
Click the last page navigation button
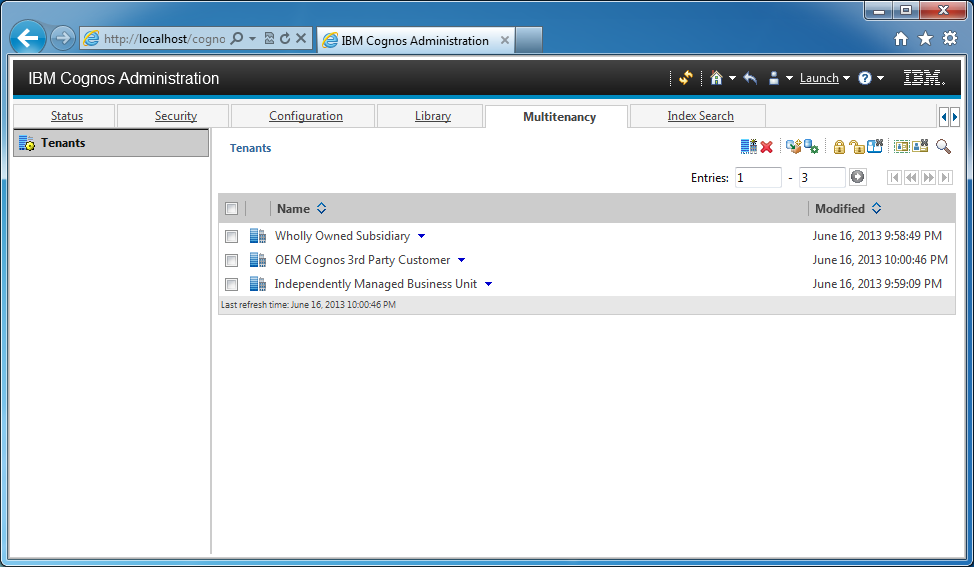coord(945,178)
